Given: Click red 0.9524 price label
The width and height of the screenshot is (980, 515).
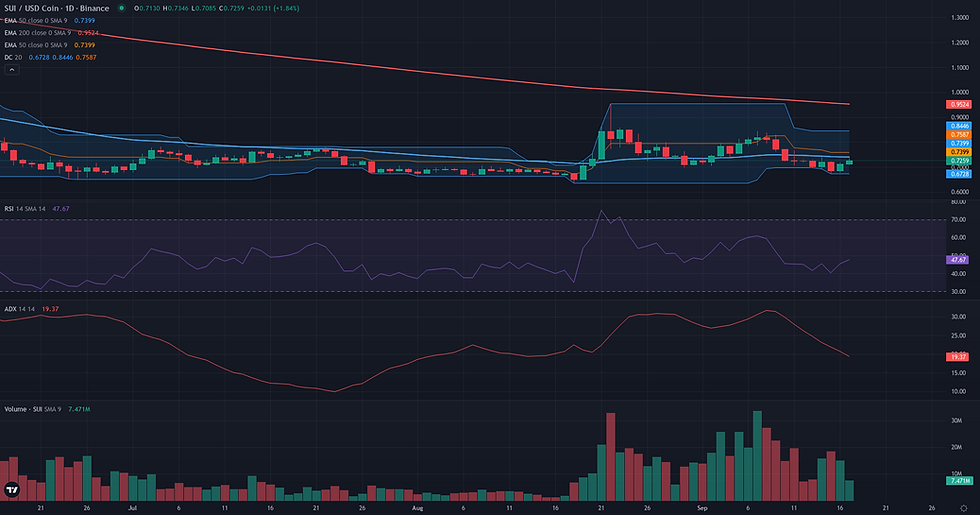Looking at the screenshot, I should (959, 104).
